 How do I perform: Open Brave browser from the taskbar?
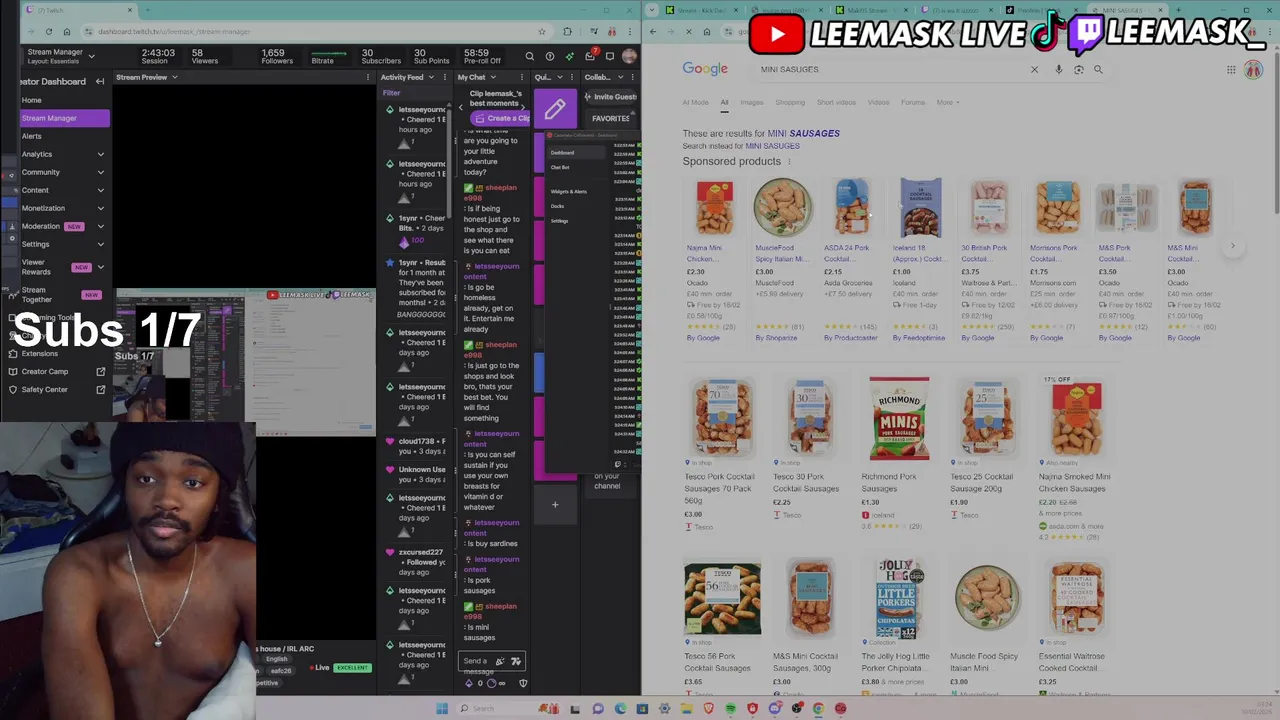pos(709,708)
